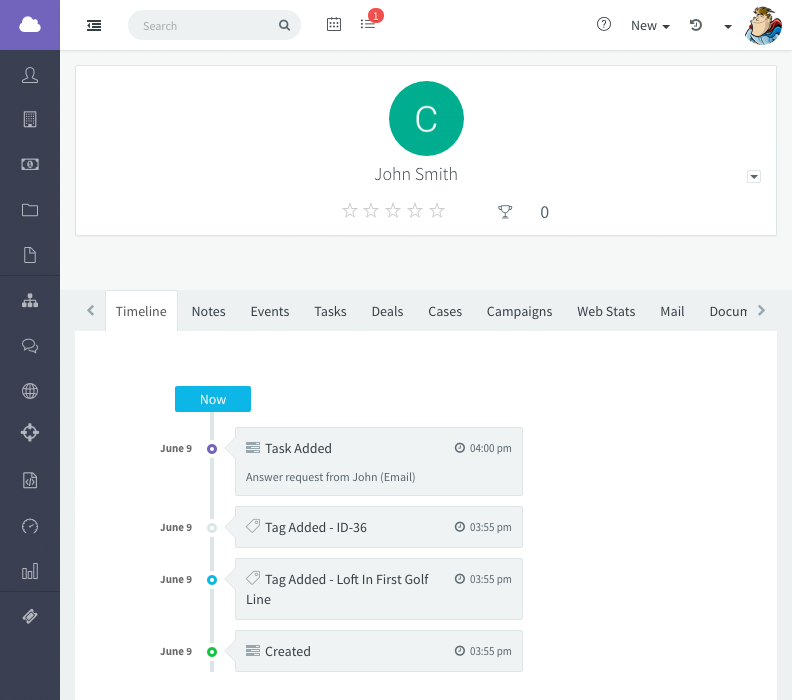The height and width of the screenshot is (700, 792).
Task: Click the calendar icon in top bar
Action: pyautogui.click(x=334, y=25)
